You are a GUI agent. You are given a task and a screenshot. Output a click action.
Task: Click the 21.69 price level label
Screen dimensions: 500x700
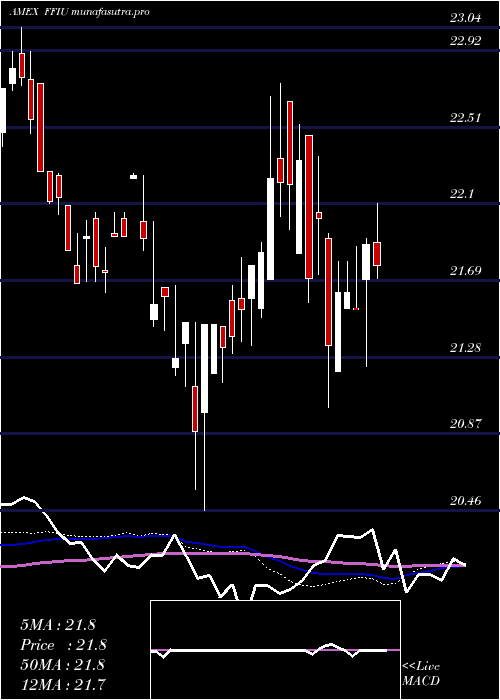[x=466, y=271]
